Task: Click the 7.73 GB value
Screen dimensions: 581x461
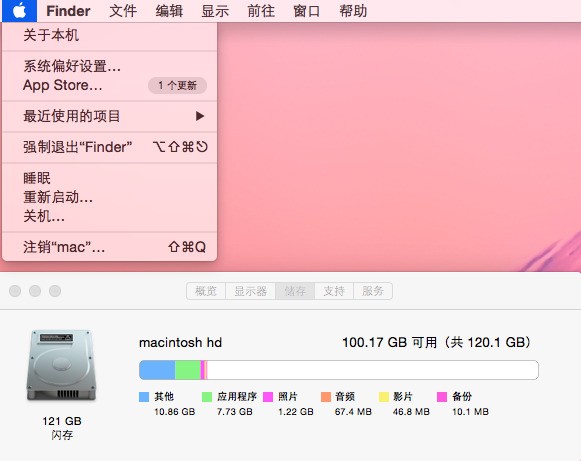Action: pos(235,412)
